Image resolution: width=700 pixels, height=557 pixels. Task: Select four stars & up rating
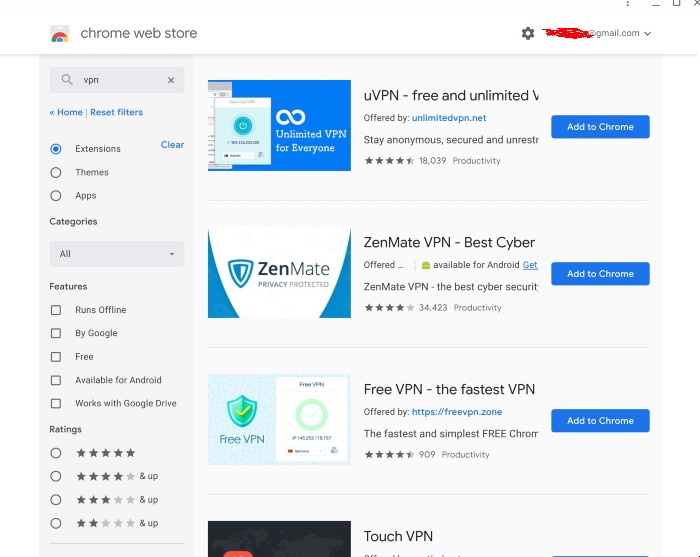(x=56, y=476)
